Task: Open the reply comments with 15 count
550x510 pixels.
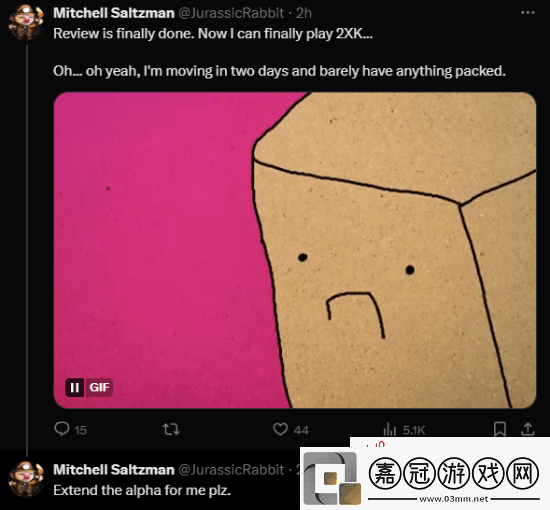Action: pos(70,429)
